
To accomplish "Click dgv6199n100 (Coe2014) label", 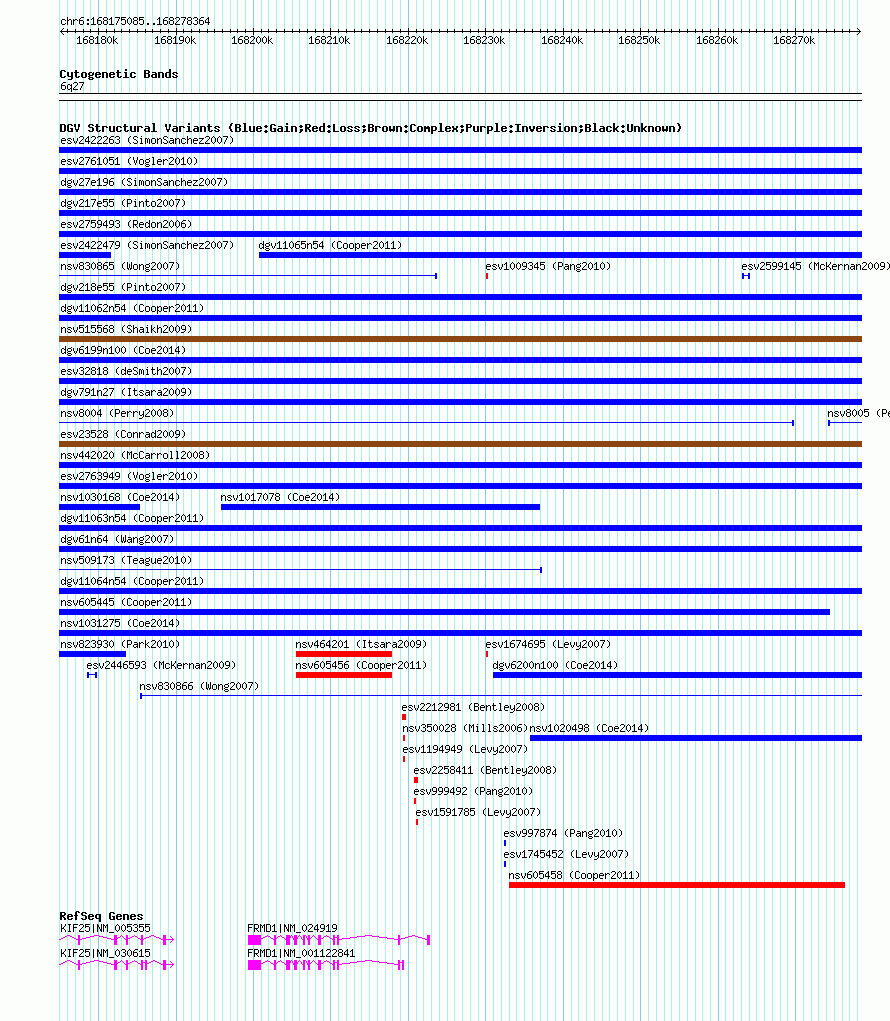I will tap(123, 350).
